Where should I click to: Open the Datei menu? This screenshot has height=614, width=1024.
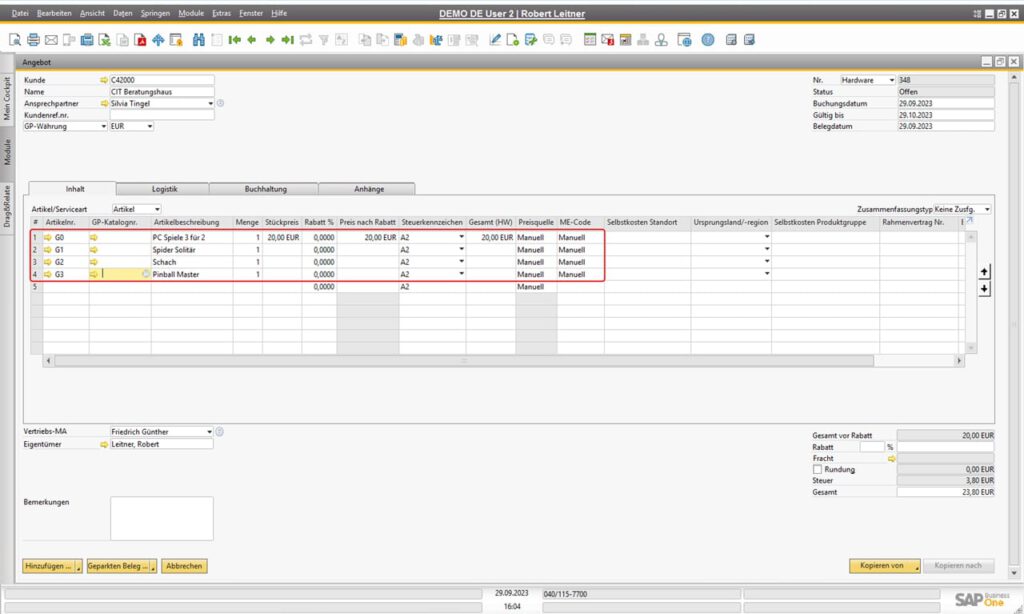tap(20, 13)
